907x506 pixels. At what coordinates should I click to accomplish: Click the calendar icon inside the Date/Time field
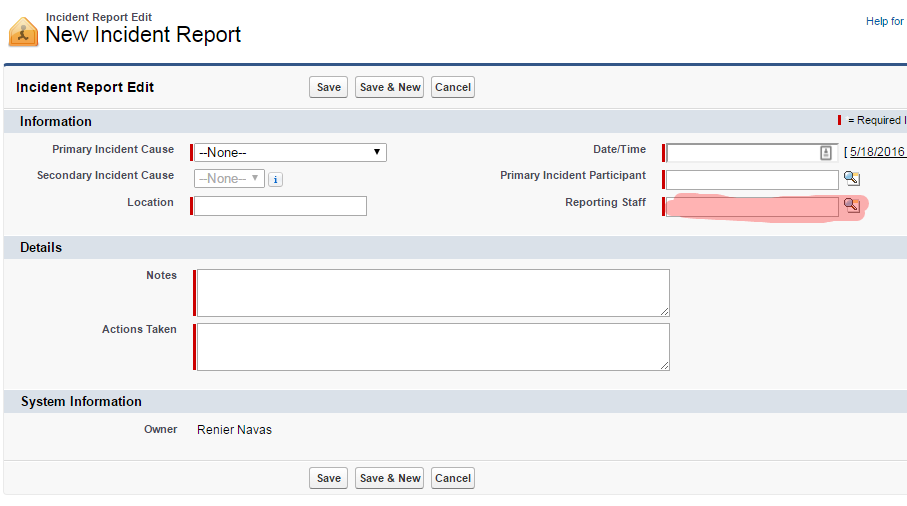pyautogui.click(x=826, y=153)
